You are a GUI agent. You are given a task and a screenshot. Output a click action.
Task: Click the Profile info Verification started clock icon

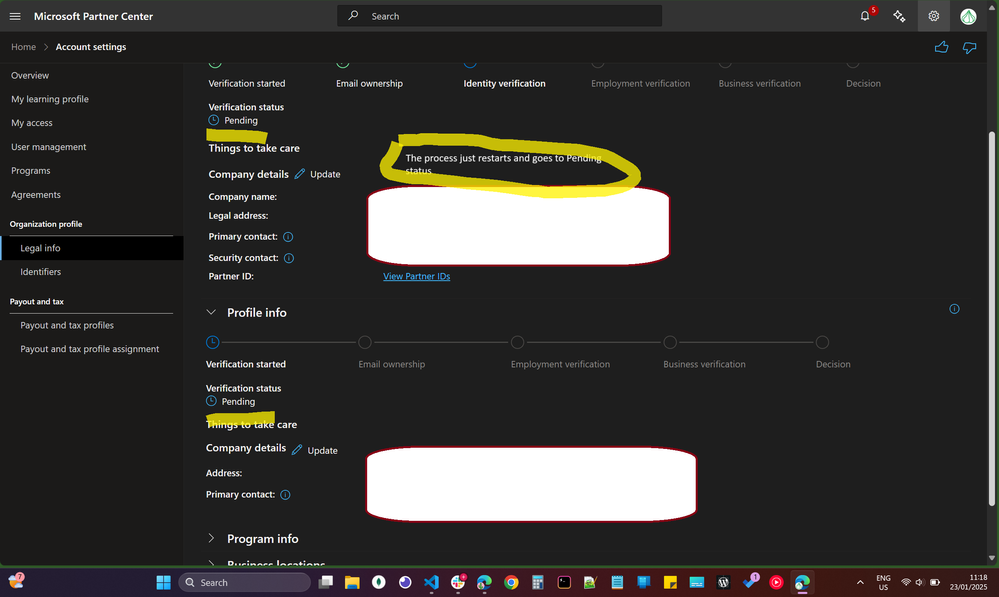coord(213,342)
